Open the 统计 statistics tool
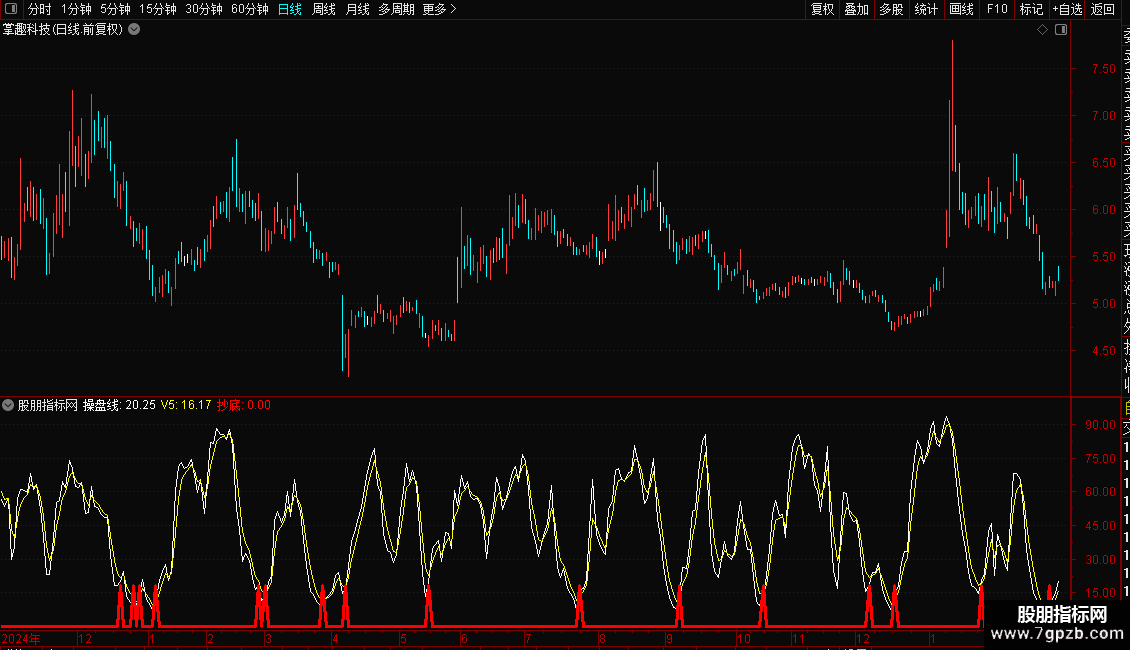 click(x=926, y=9)
